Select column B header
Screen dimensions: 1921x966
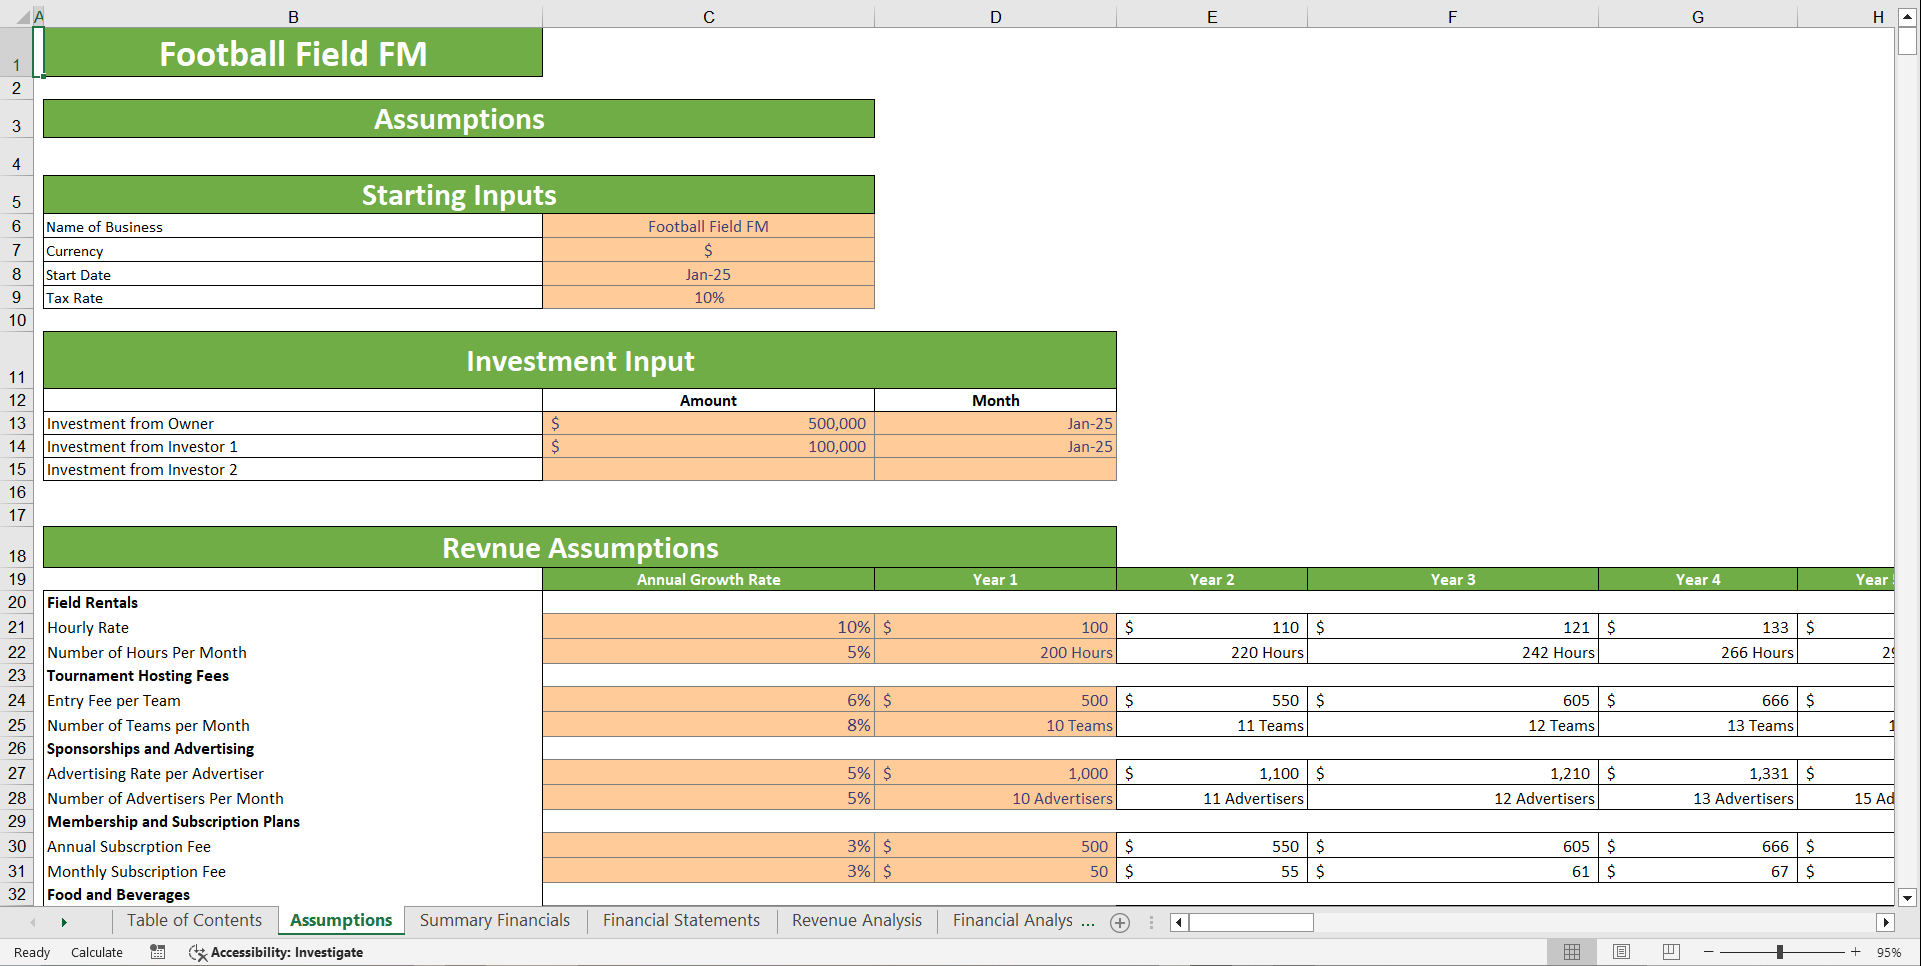(x=293, y=16)
